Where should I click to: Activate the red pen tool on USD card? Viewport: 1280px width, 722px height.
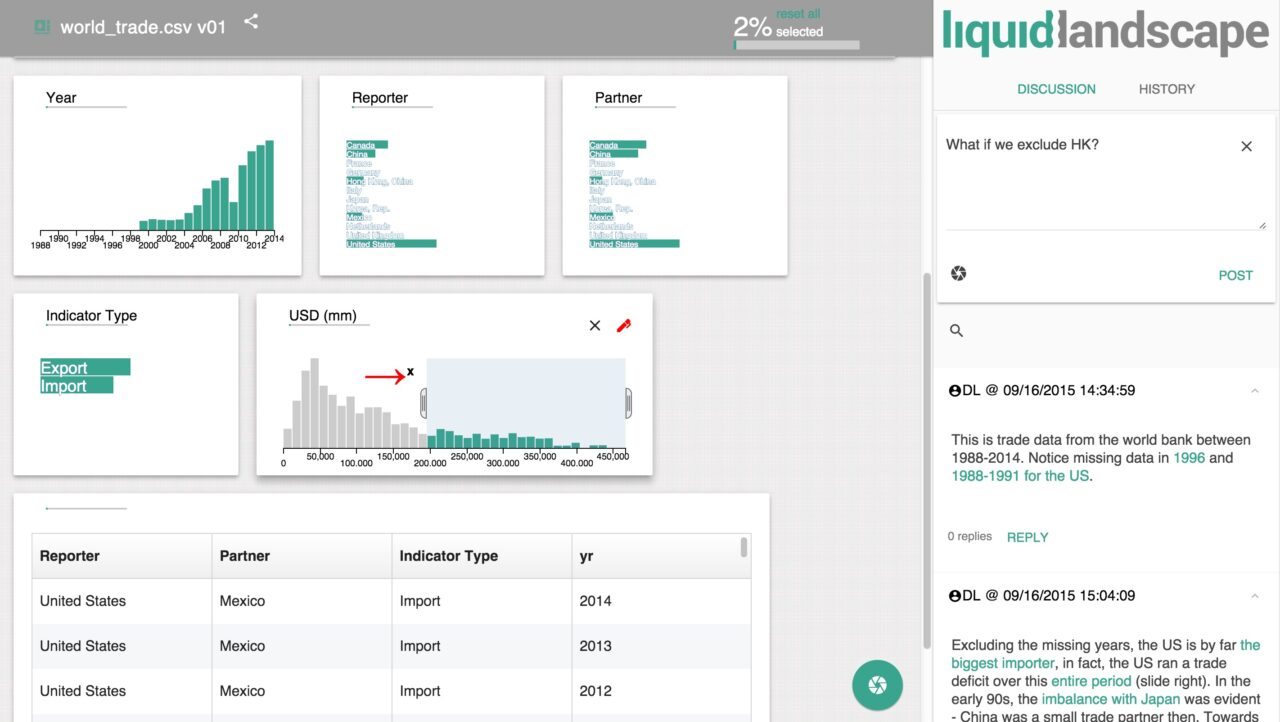[624, 325]
